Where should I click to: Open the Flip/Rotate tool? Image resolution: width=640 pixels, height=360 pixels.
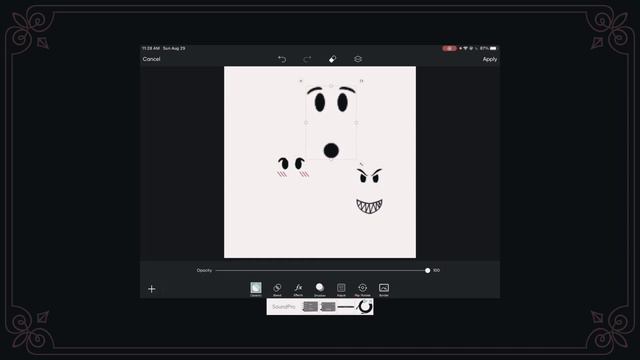[x=362, y=289]
